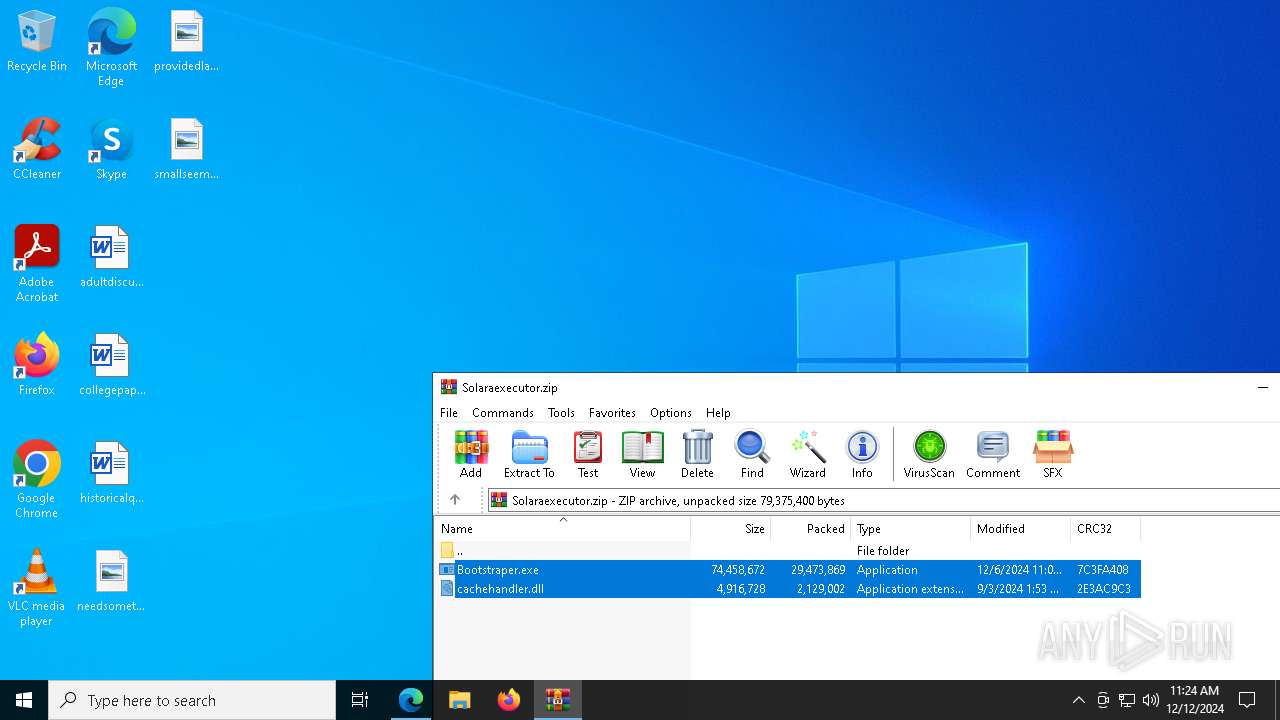Click the taskbar search box

tap(192, 700)
